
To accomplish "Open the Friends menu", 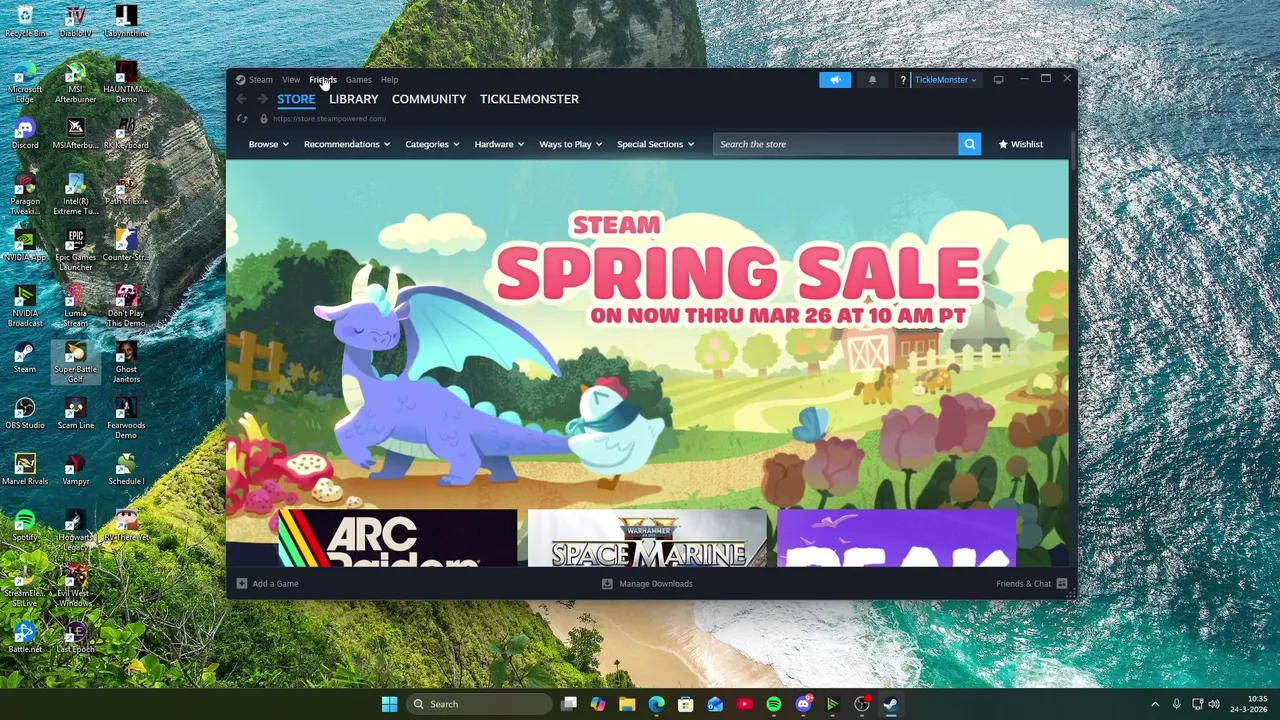I will click(x=323, y=80).
